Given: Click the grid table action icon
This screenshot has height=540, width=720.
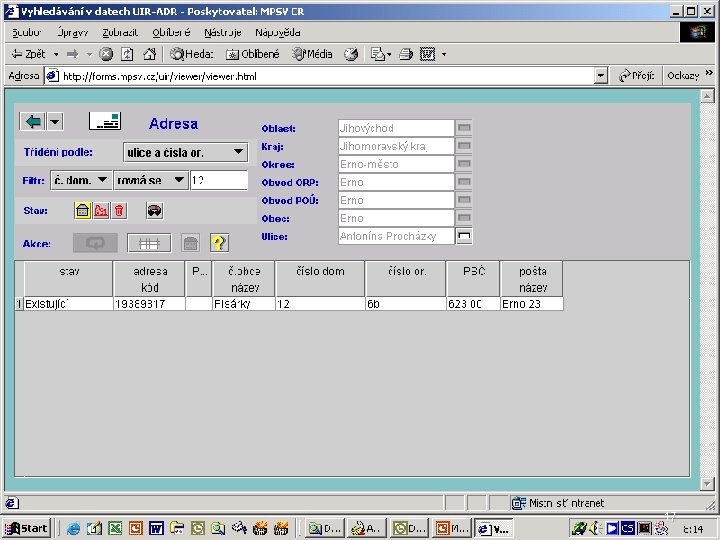Looking at the screenshot, I should point(149,243).
